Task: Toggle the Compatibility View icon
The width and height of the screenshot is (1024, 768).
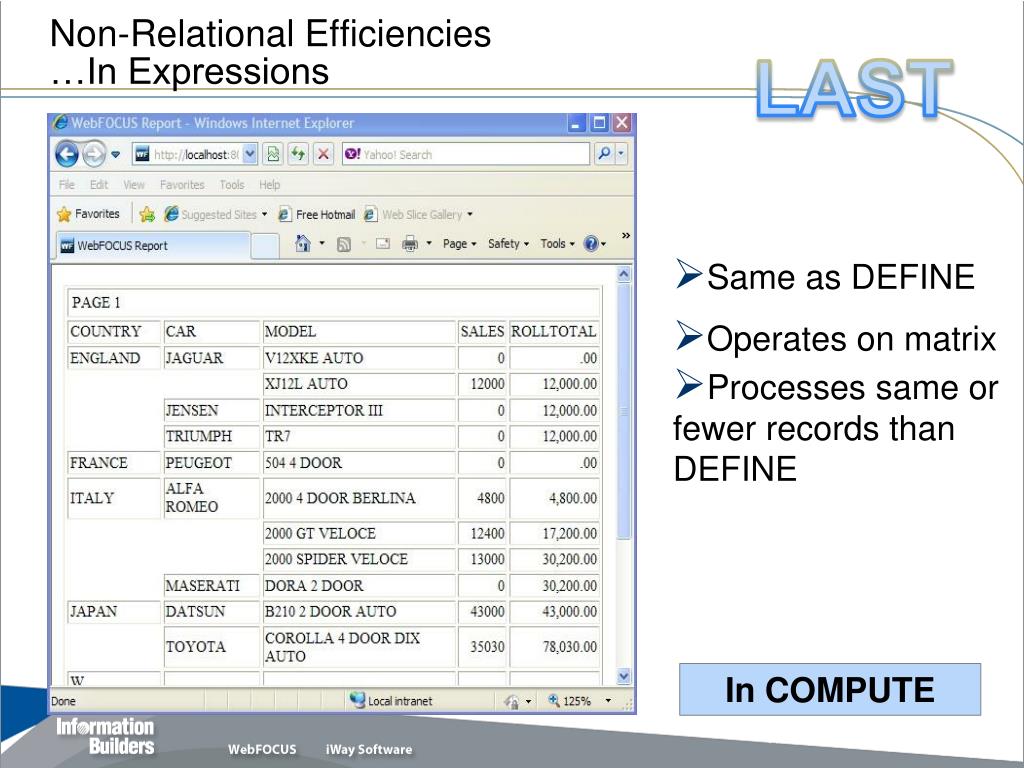Action: coord(274,155)
